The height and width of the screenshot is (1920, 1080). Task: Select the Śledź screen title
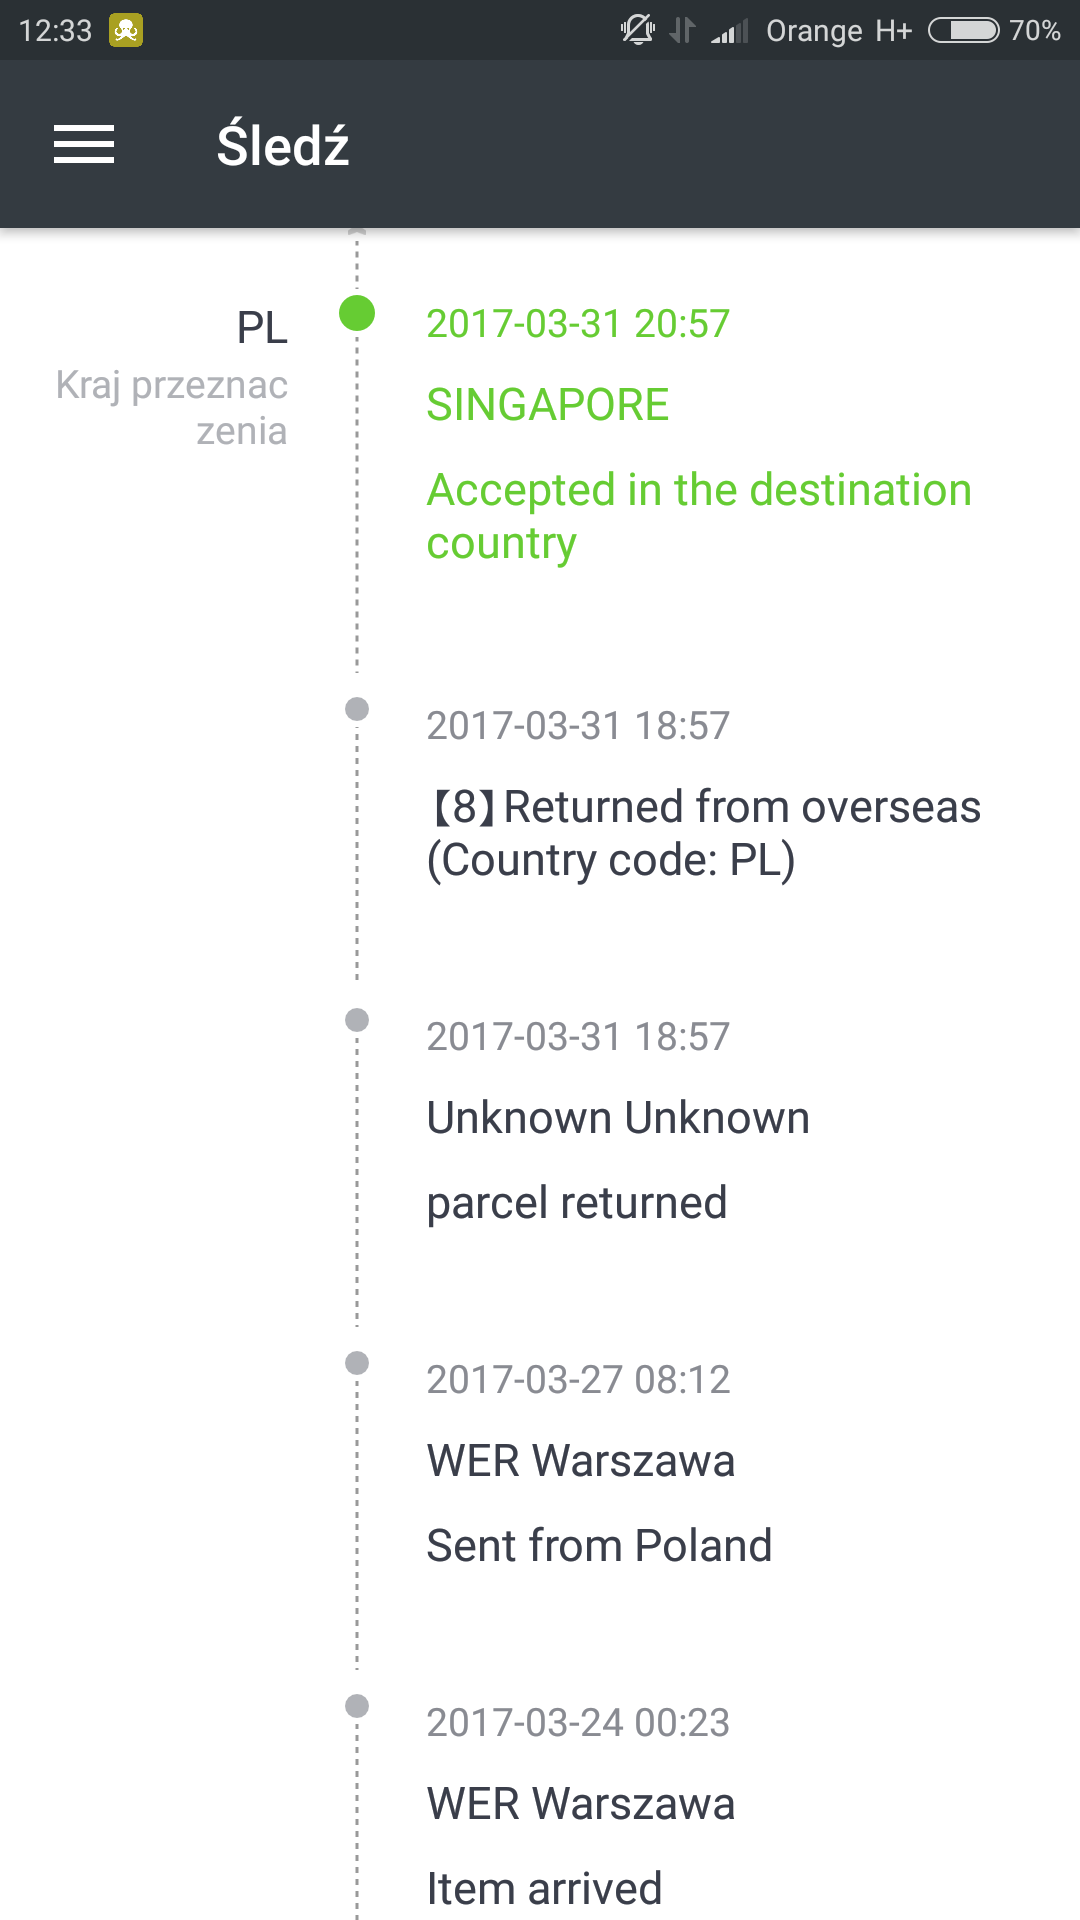(283, 145)
